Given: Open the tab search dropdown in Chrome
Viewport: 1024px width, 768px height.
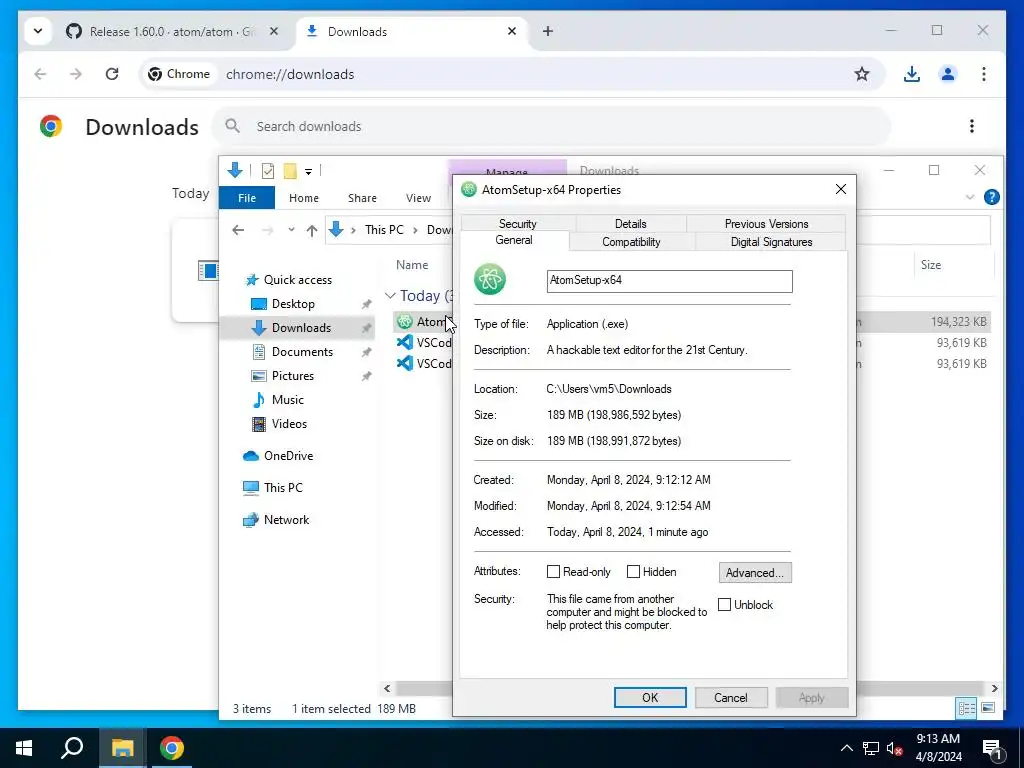Looking at the screenshot, I should 38,31.
